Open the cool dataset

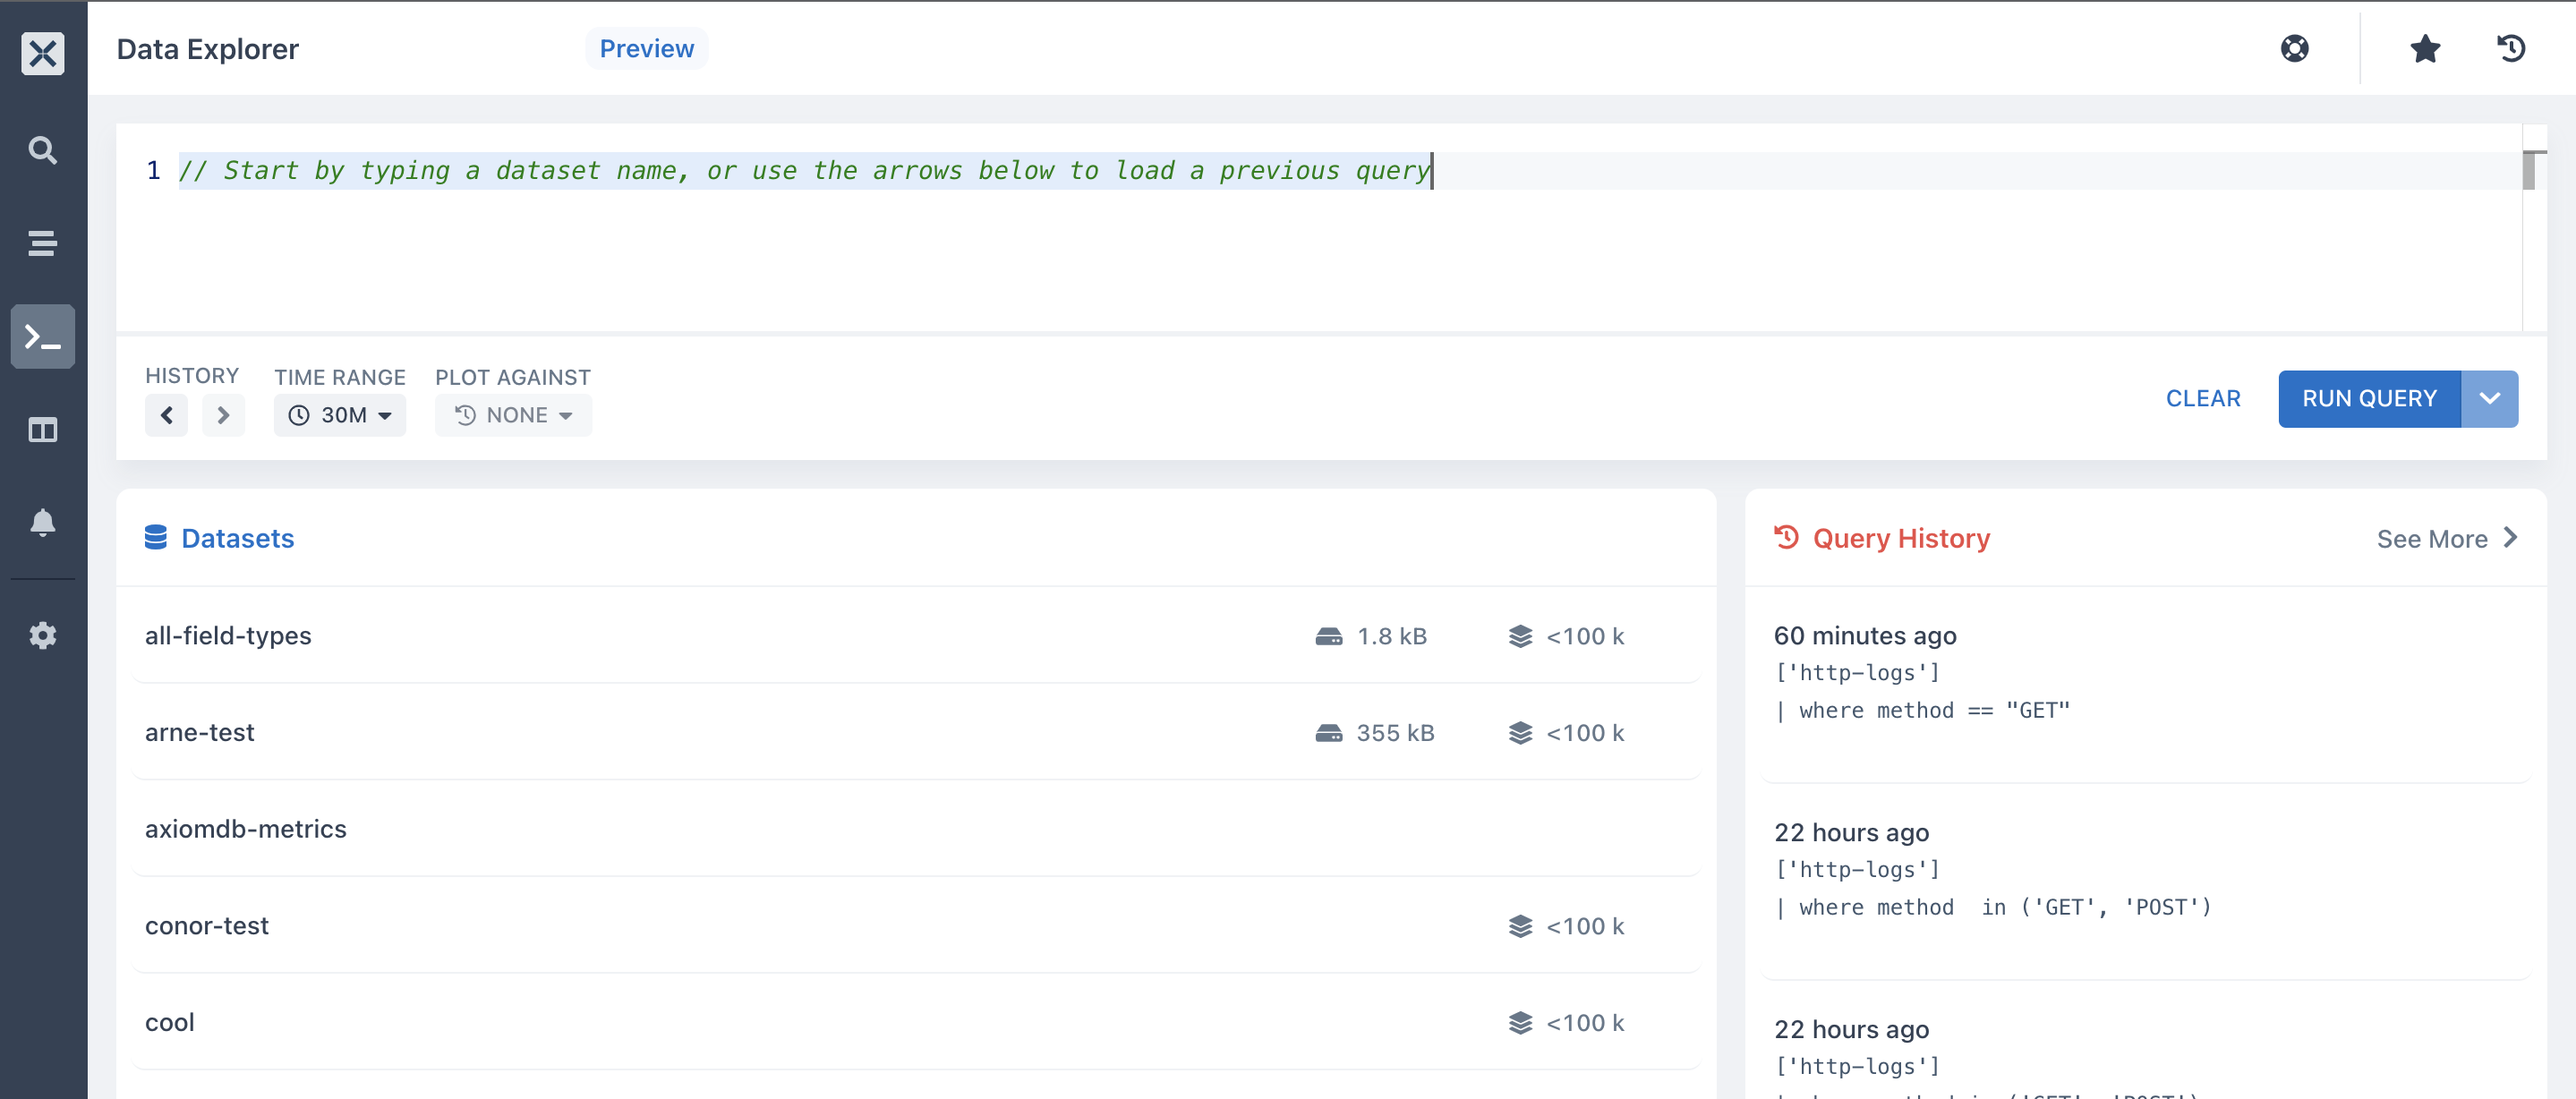pyautogui.click(x=915, y=1023)
